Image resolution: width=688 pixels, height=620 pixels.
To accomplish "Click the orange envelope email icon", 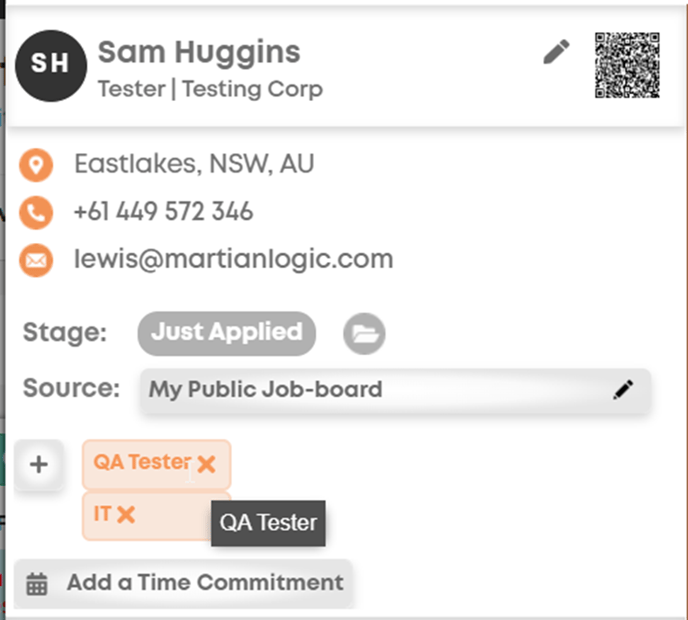I will (x=36, y=260).
